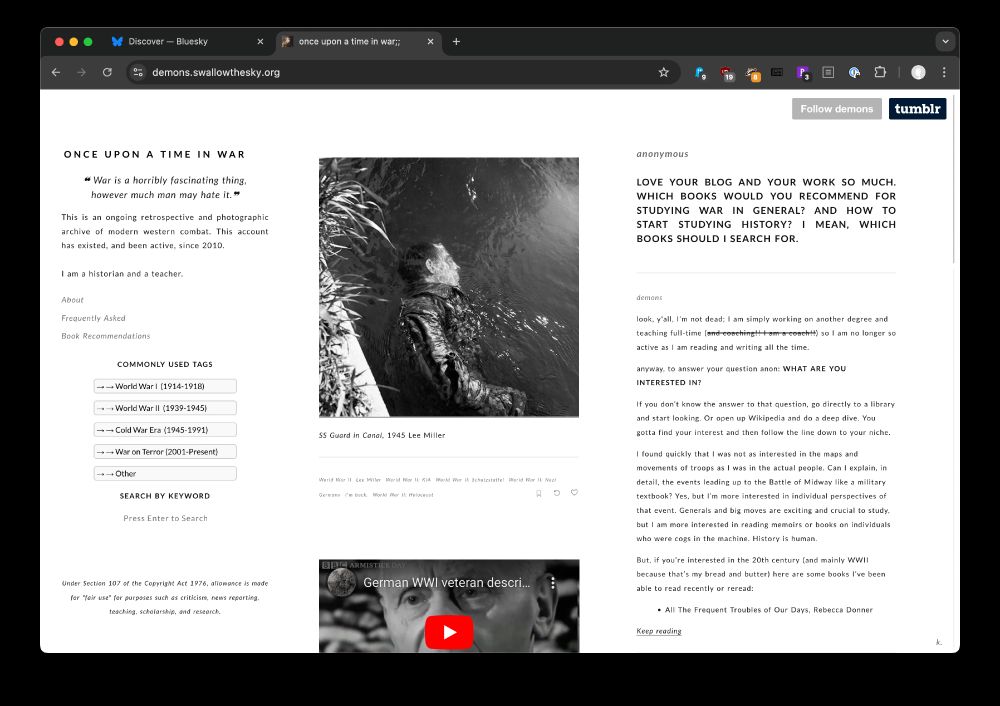Close the Discover — Bluesky tab

(260, 41)
